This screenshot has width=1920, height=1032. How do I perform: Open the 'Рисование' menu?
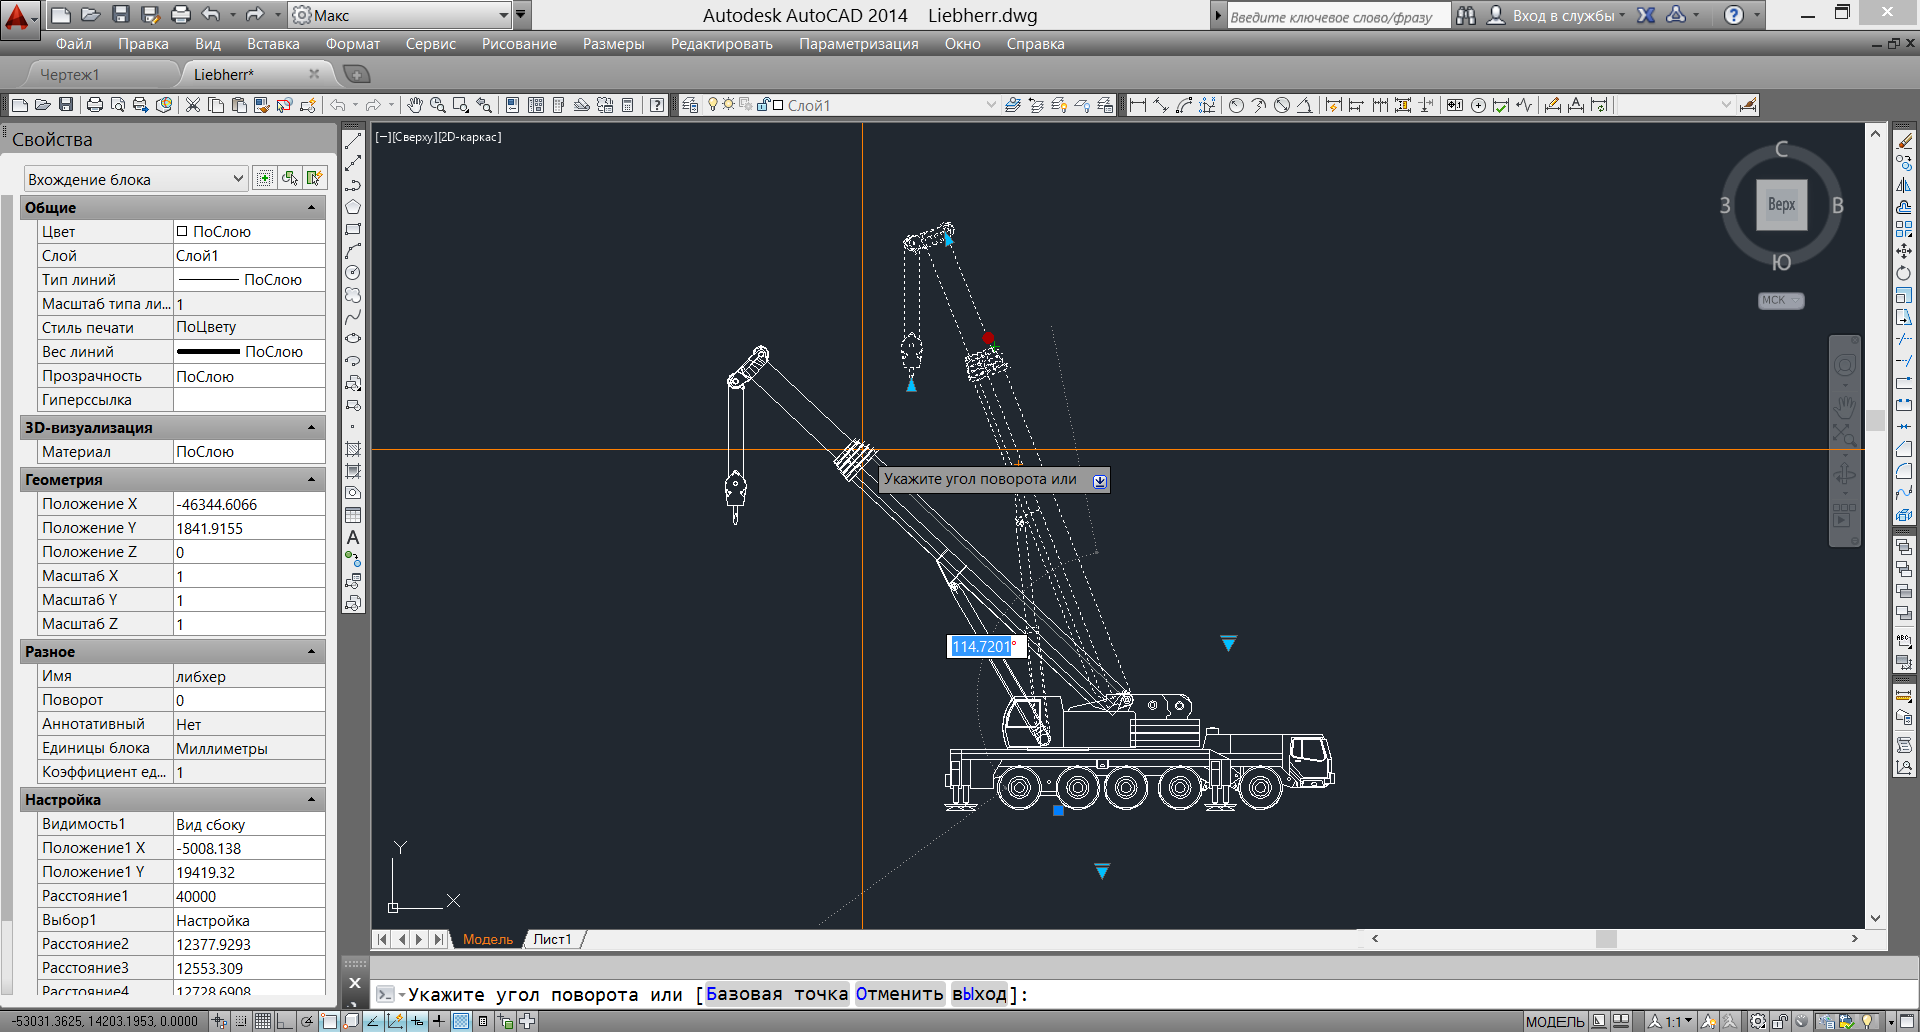[x=519, y=44]
